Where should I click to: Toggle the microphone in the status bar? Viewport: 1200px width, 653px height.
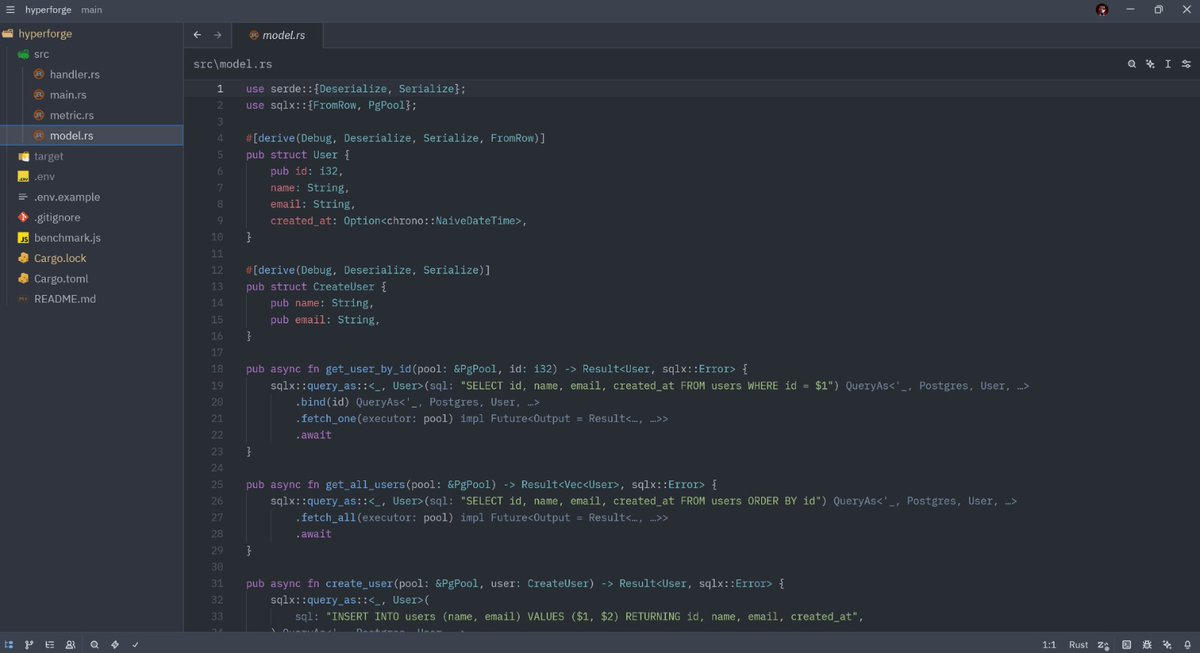point(1187,645)
